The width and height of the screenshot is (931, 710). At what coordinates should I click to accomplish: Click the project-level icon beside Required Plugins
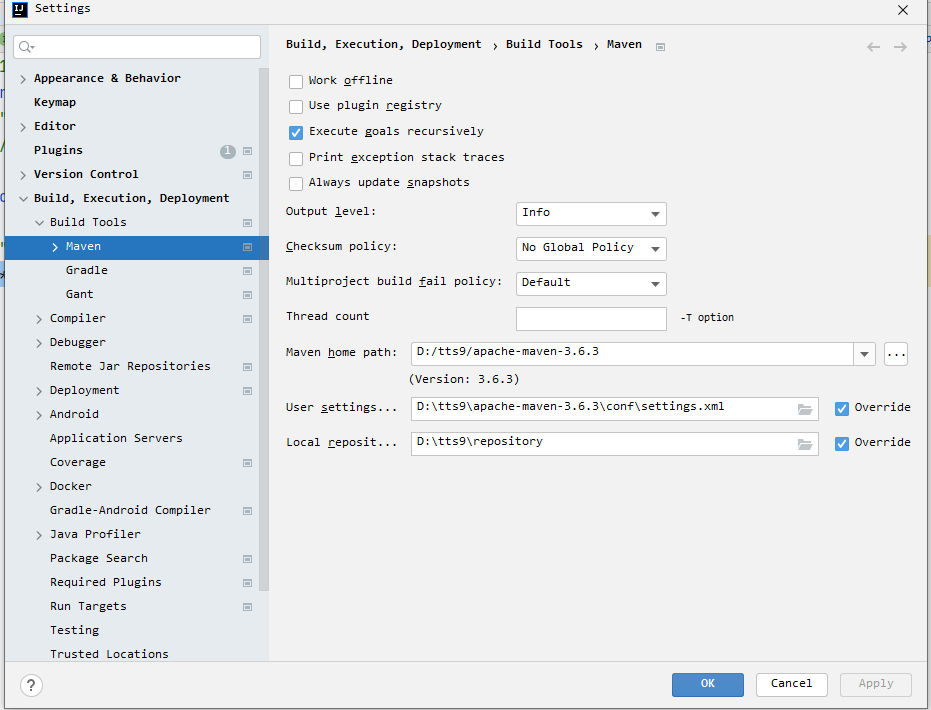[248, 582]
